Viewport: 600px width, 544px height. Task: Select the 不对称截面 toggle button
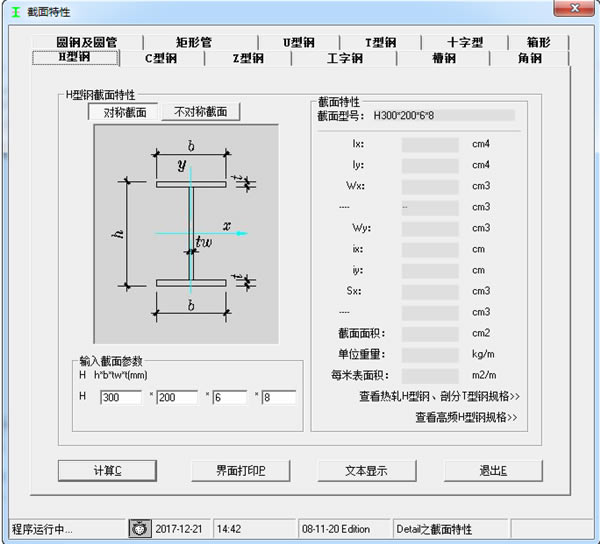pos(201,112)
